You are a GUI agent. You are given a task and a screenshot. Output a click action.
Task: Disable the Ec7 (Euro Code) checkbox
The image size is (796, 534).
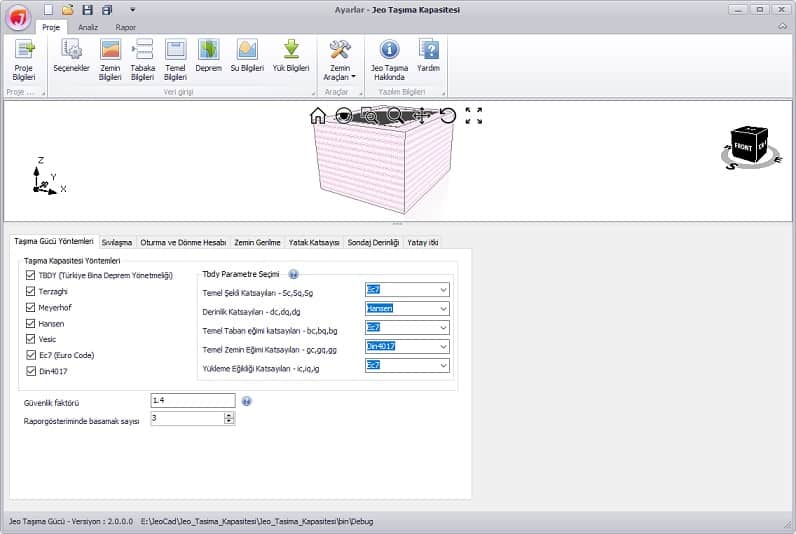30,354
